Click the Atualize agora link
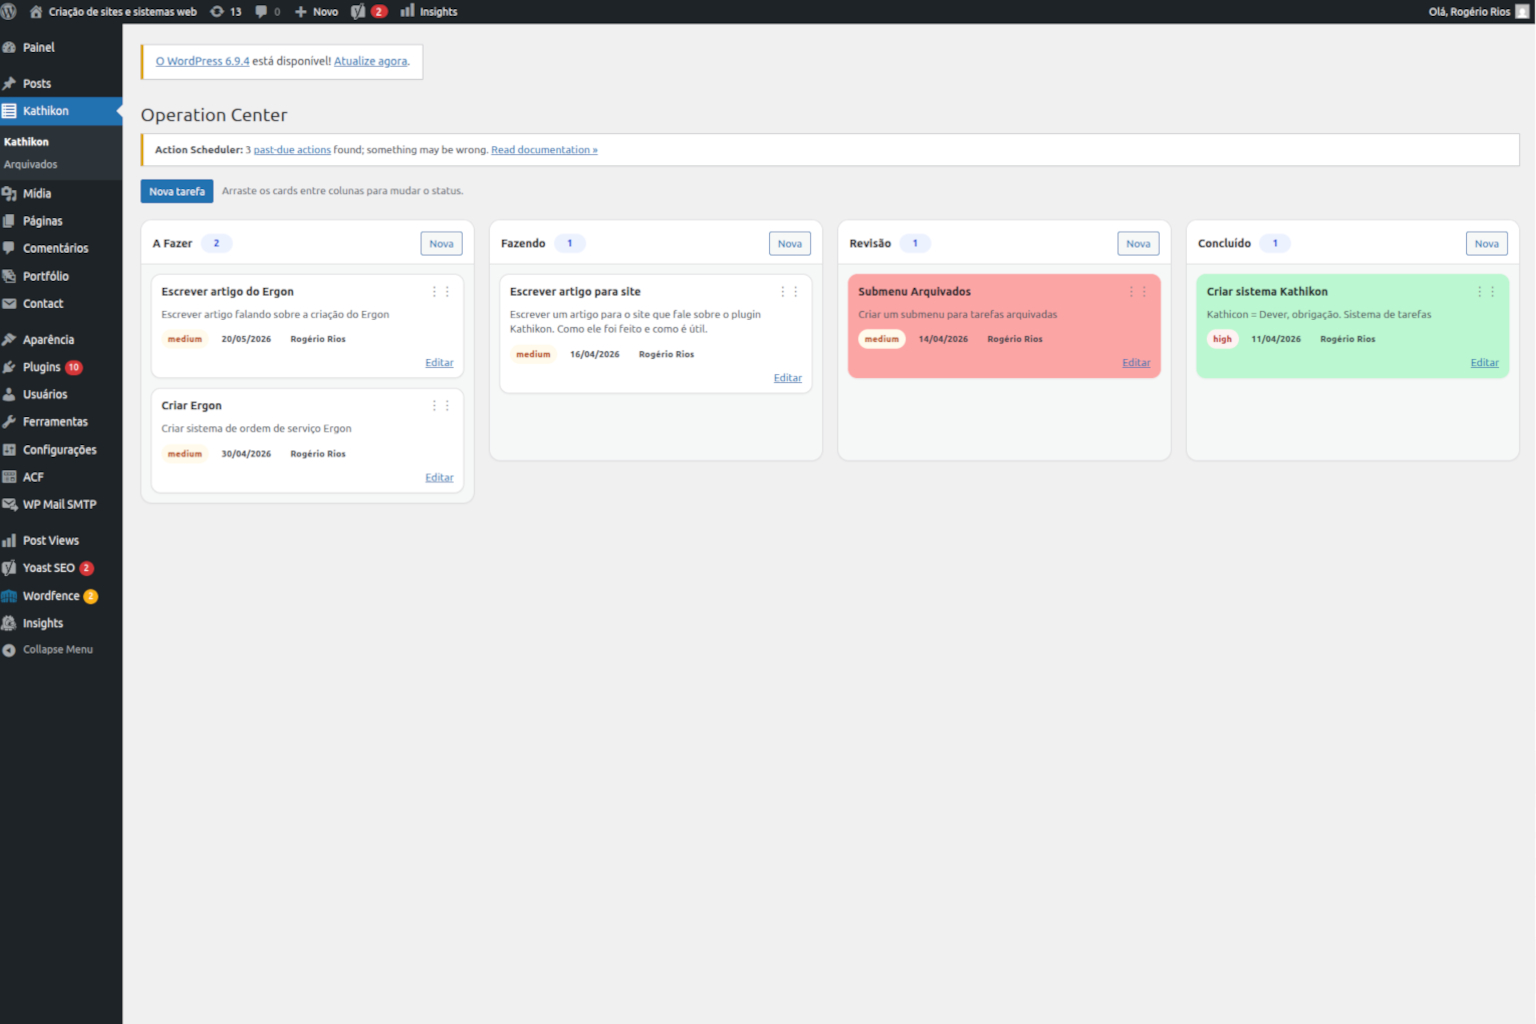This screenshot has width=1536, height=1024. click(x=371, y=61)
